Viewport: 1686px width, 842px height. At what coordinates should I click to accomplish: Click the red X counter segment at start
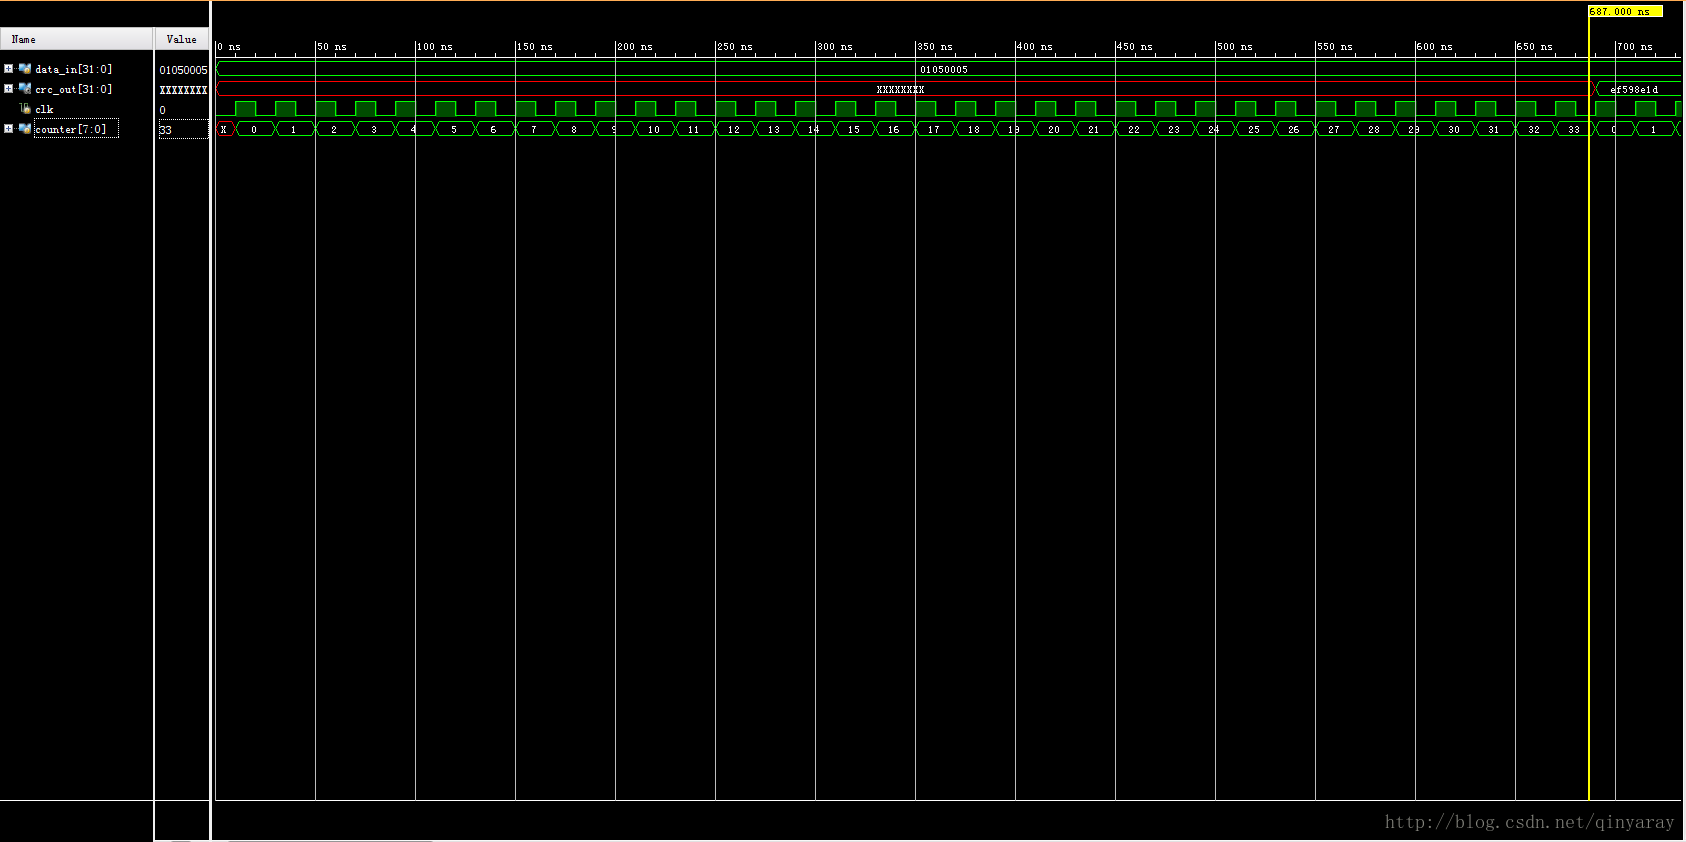[x=225, y=129]
